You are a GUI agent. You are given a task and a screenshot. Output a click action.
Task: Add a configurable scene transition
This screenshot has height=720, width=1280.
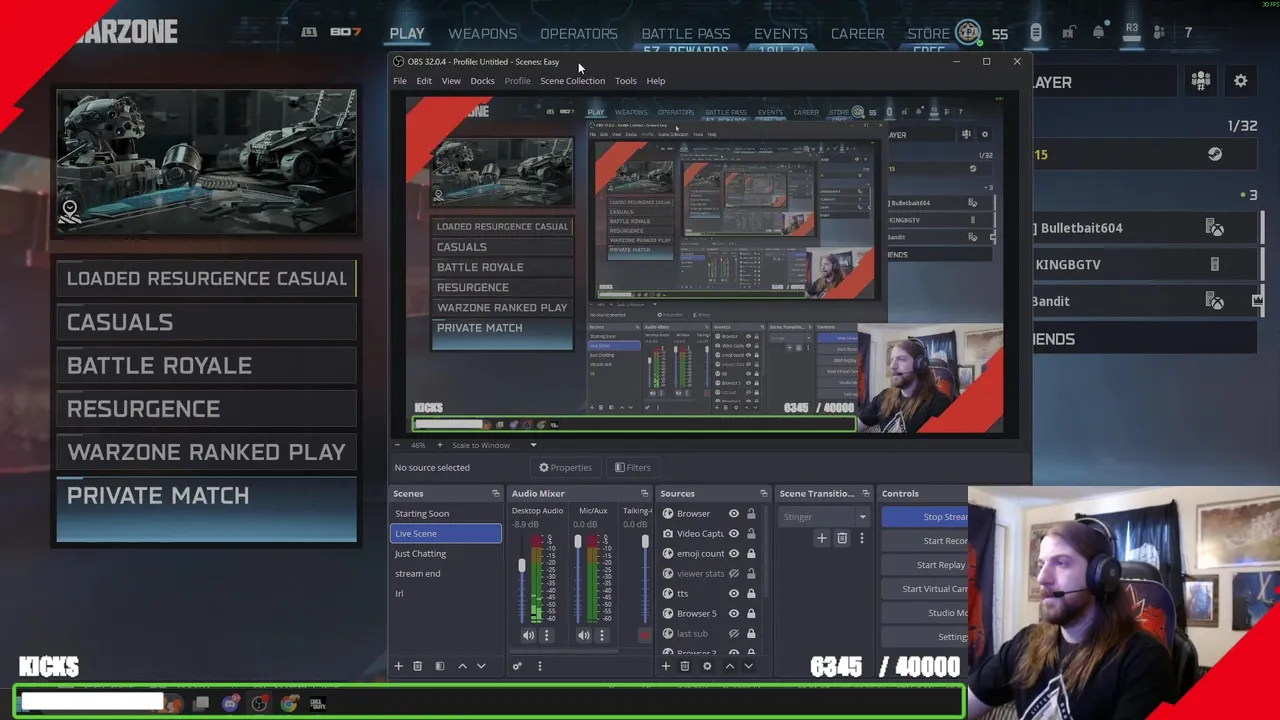(822, 538)
